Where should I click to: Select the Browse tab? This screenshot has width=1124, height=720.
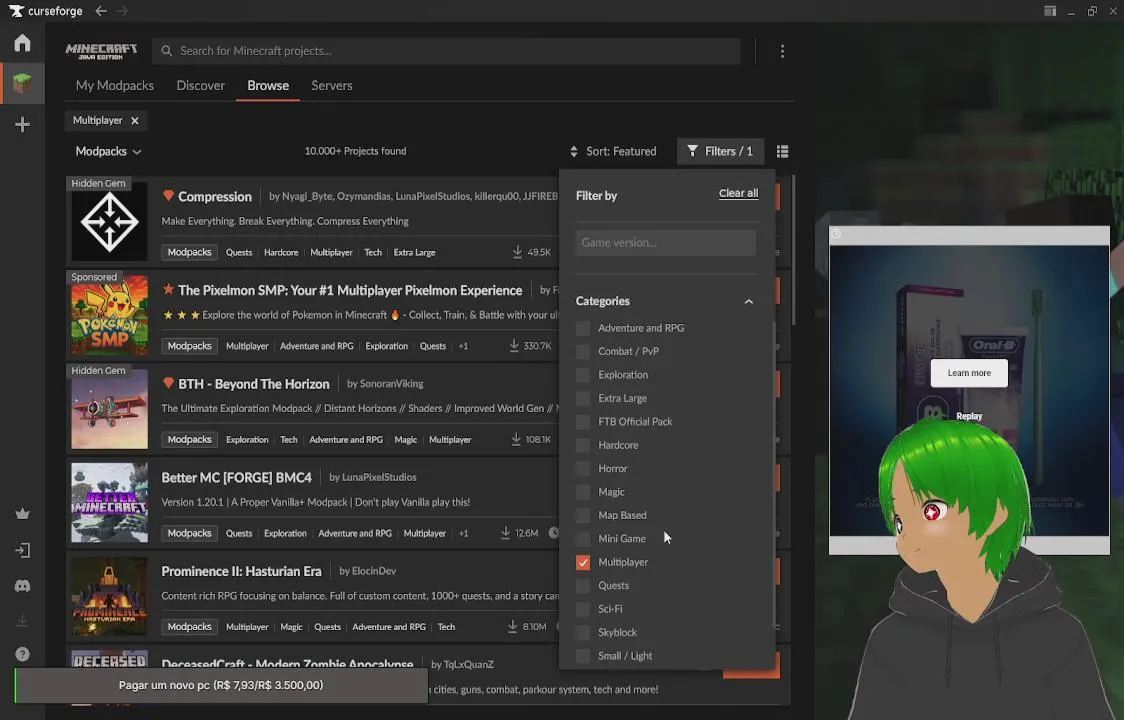[268, 85]
